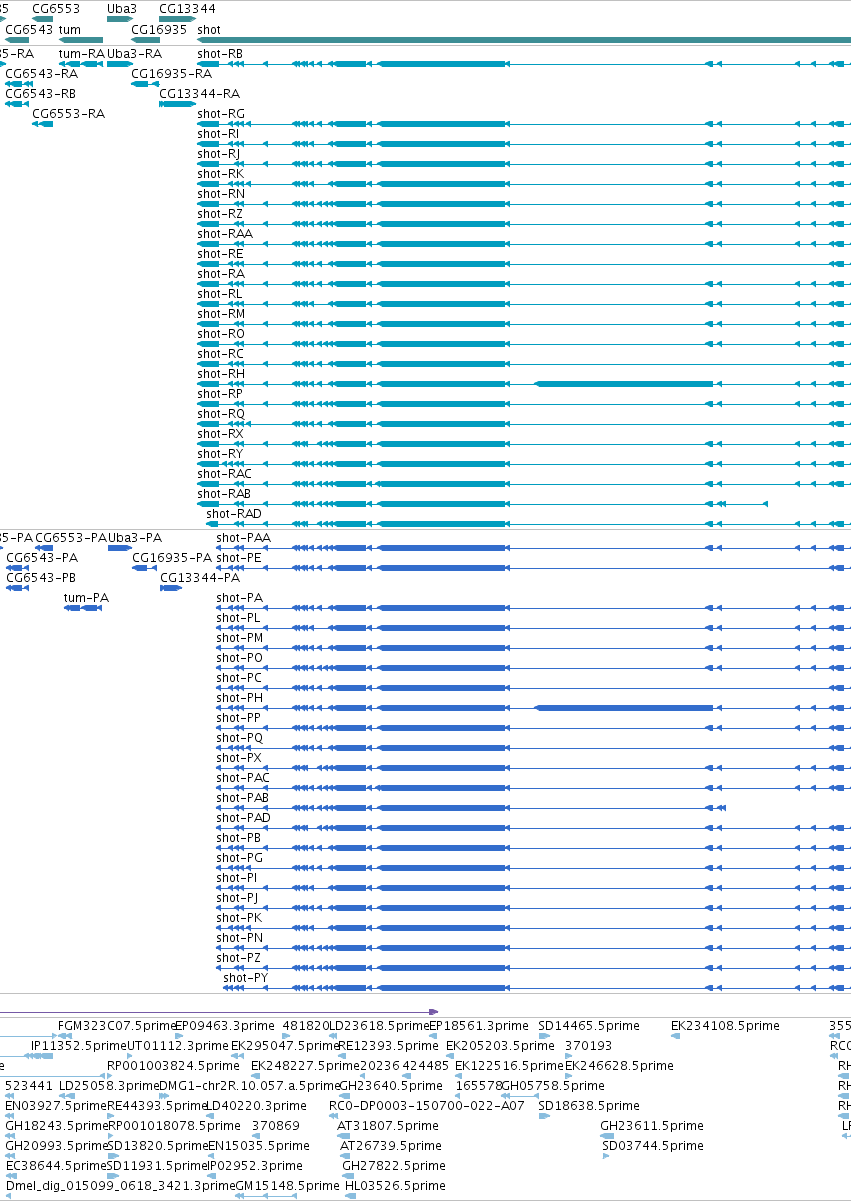Viewport: 851px width, 1201px height.
Task: Select the shot-RK transcript label
Action: point(220,173)
